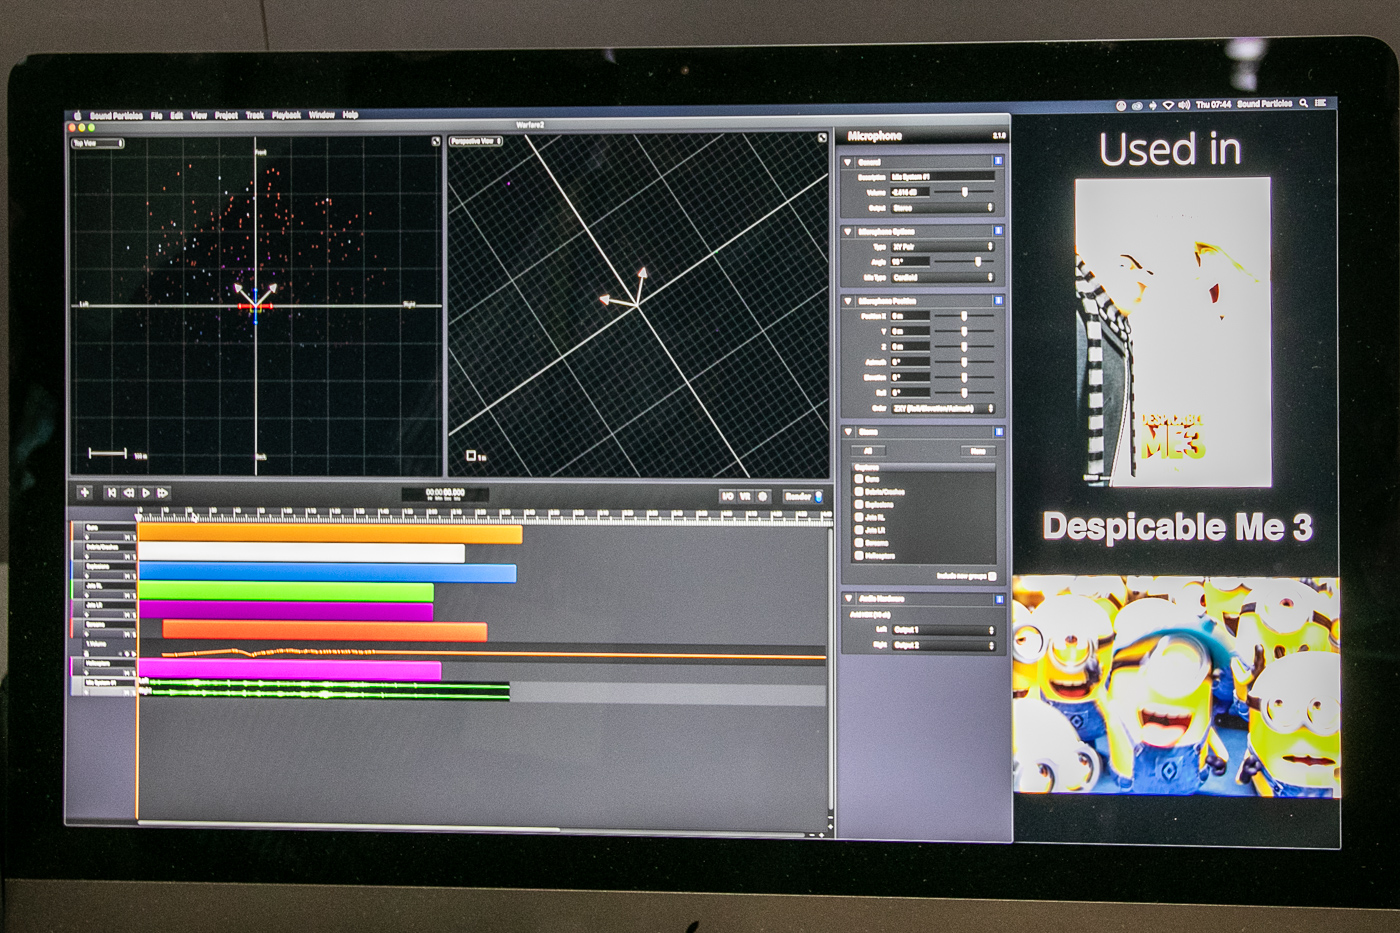Check the Guns stem checkbox

858,478
